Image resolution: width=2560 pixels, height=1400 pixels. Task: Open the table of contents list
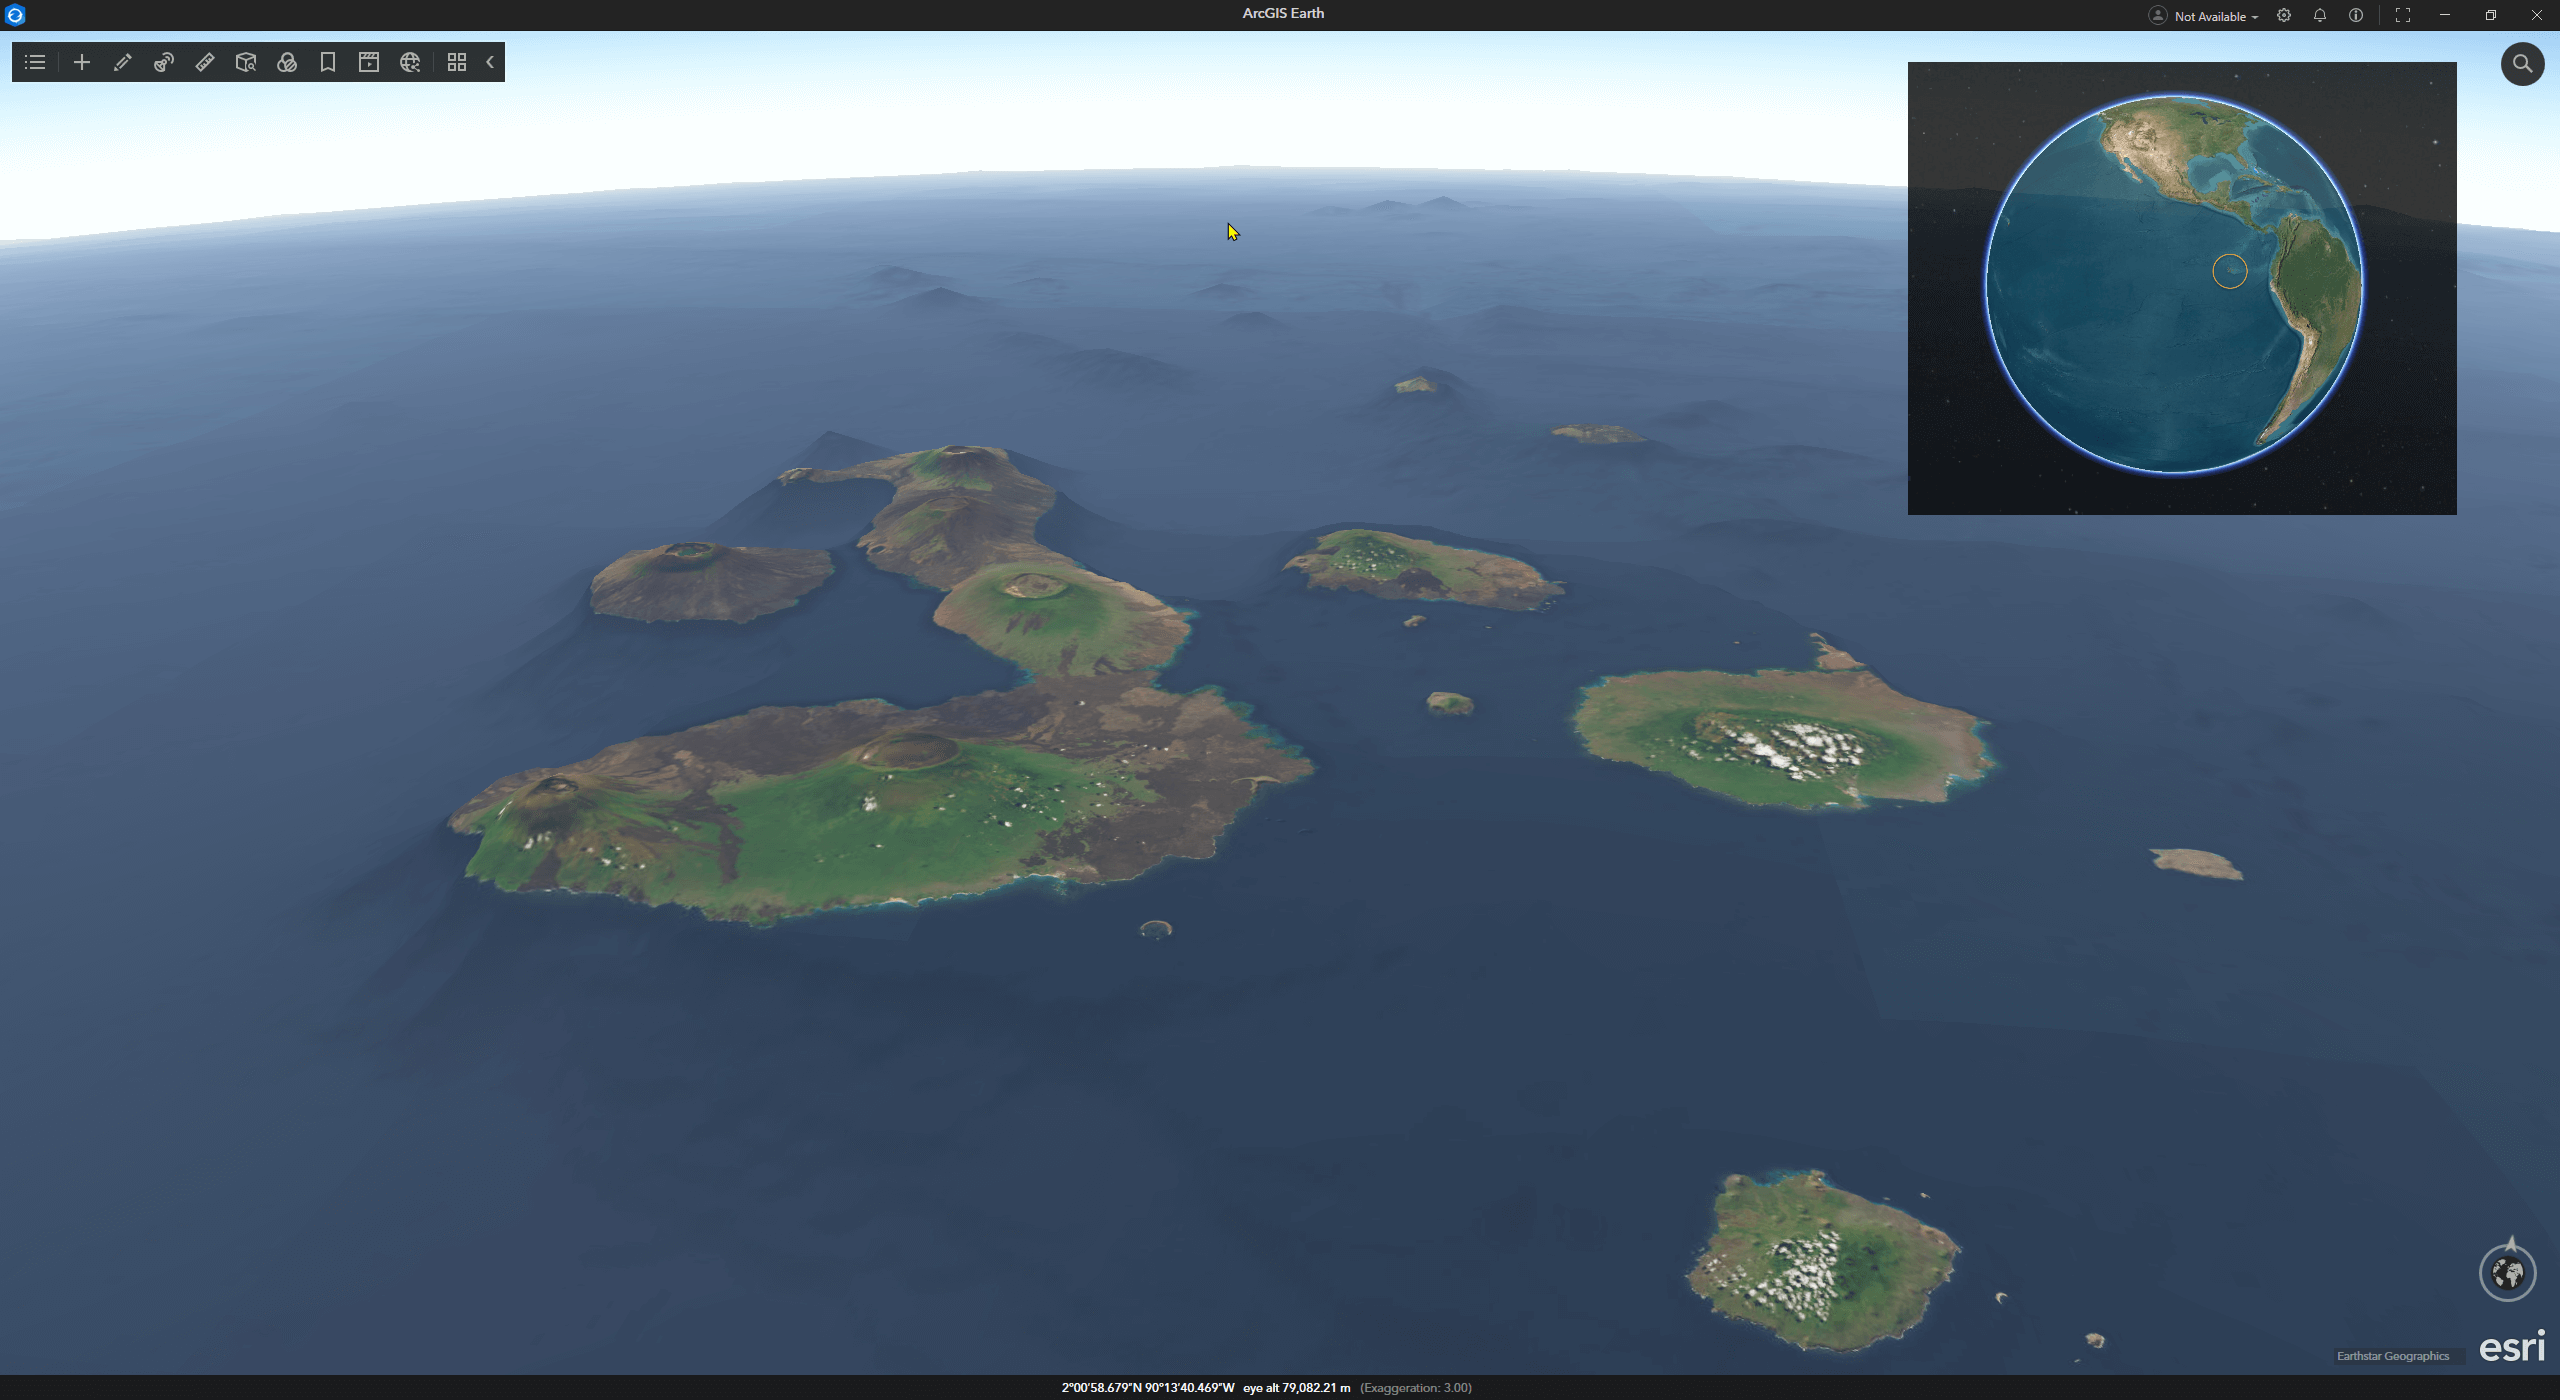point(35,62)
